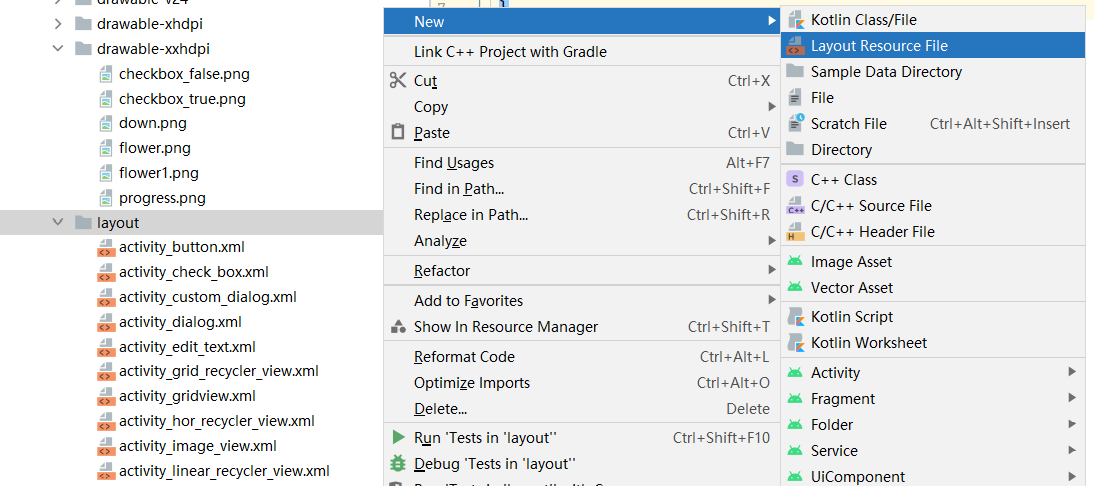Click the Kotlin Class/File icon
This screenshot has height=486, width=1094.
[795, 20]
